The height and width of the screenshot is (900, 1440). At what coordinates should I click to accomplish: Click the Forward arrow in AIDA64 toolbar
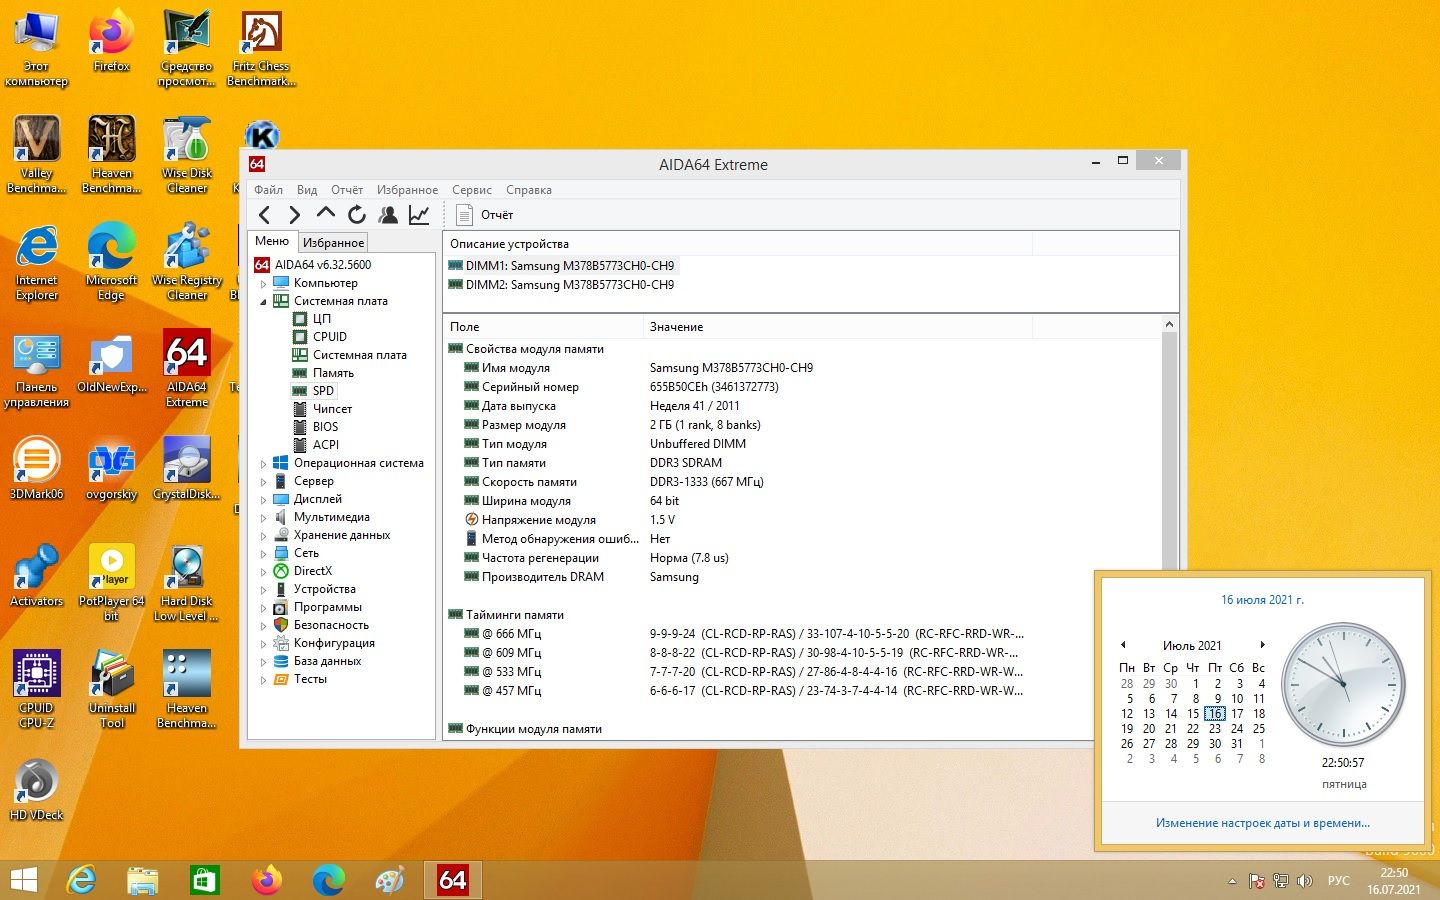[x=294, y=215]
